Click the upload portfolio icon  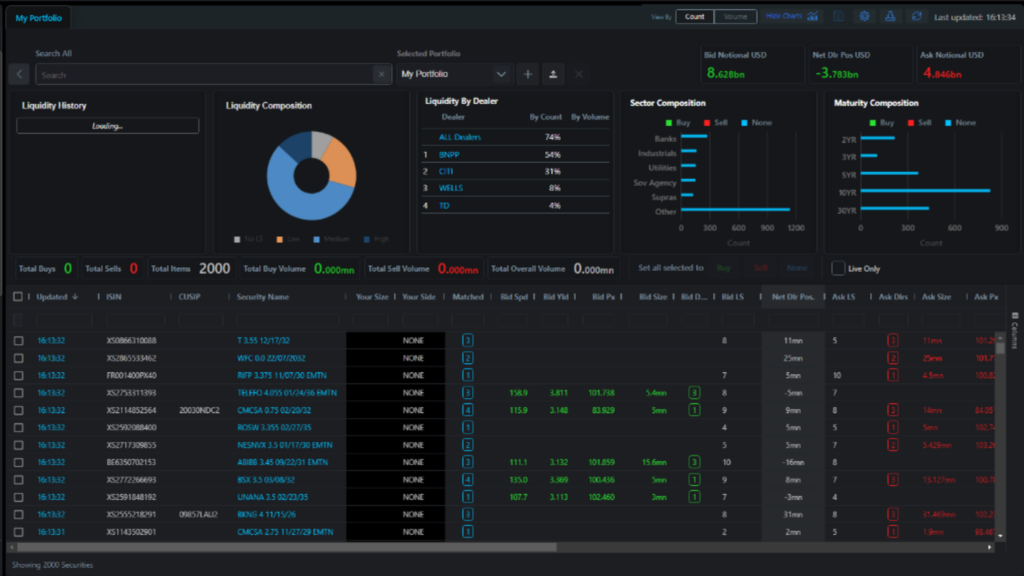pyautogui.click(x=553, y=74)
